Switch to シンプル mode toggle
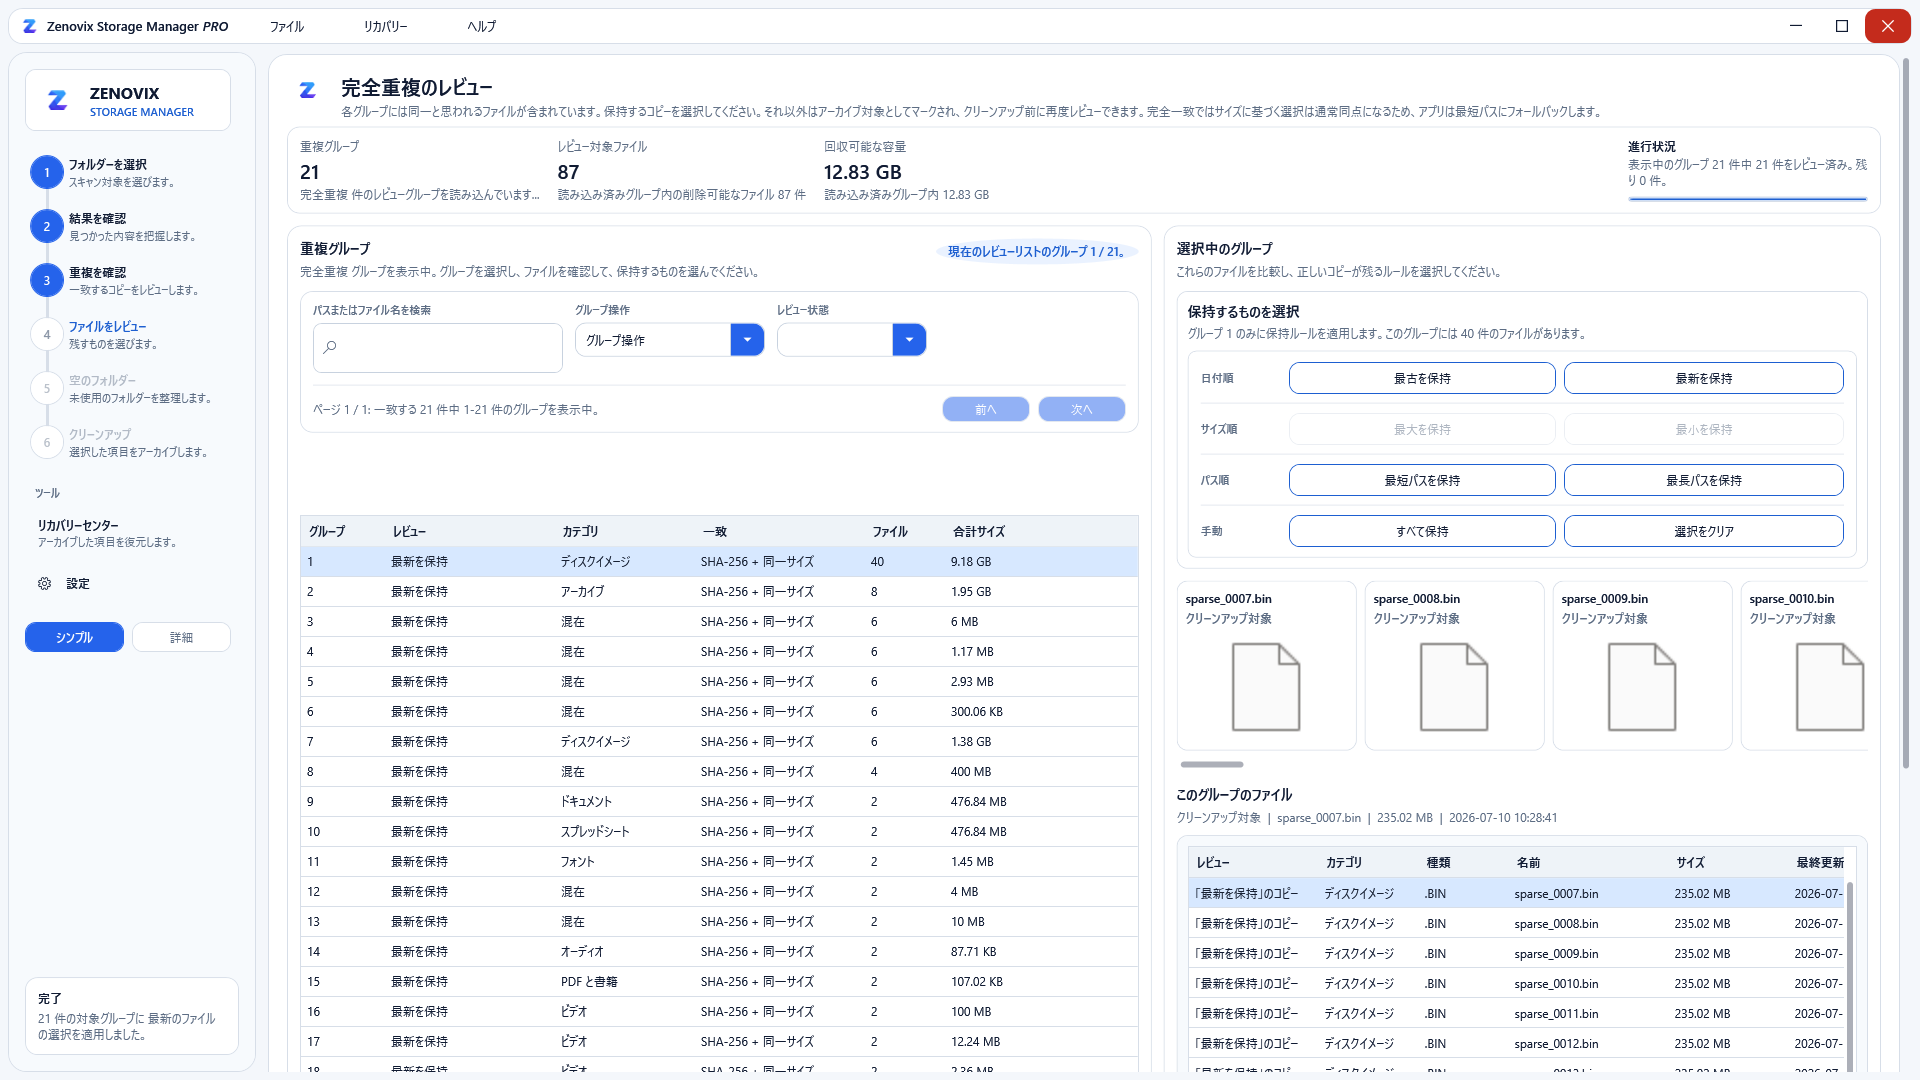Image resolution: width=1920 pixels, height=1080 pixels. tap(74, 637)
